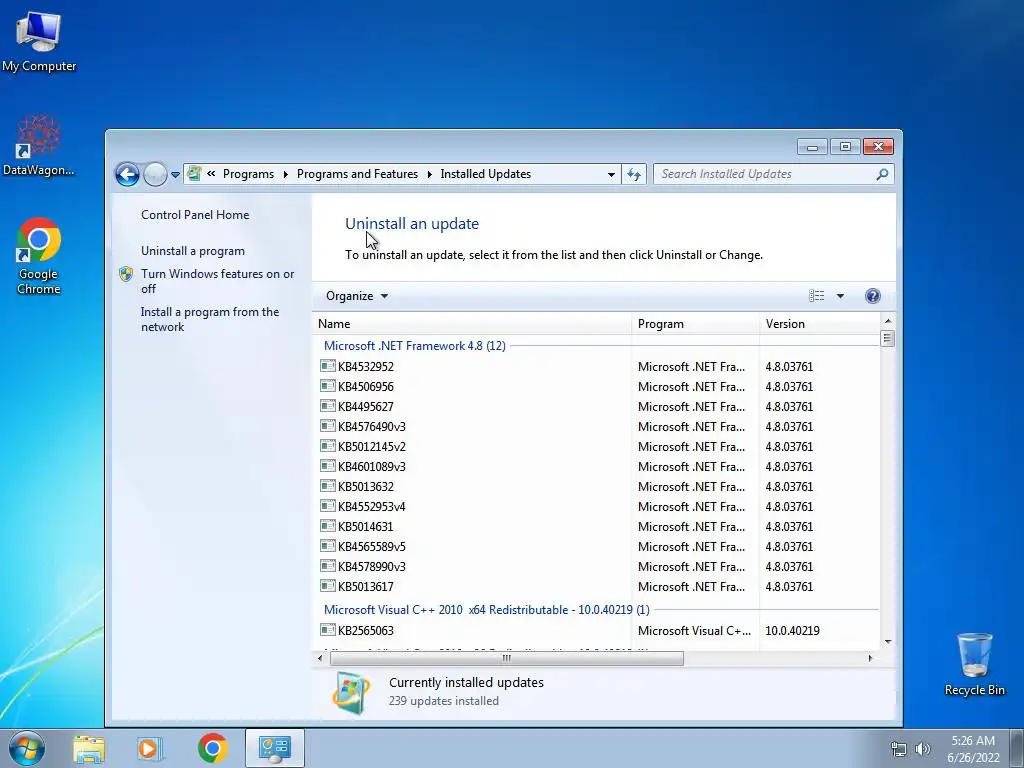1024x768 pixels.
Task: Open recent pages dropdown next to Forward
Action: [x=175, y=174]
